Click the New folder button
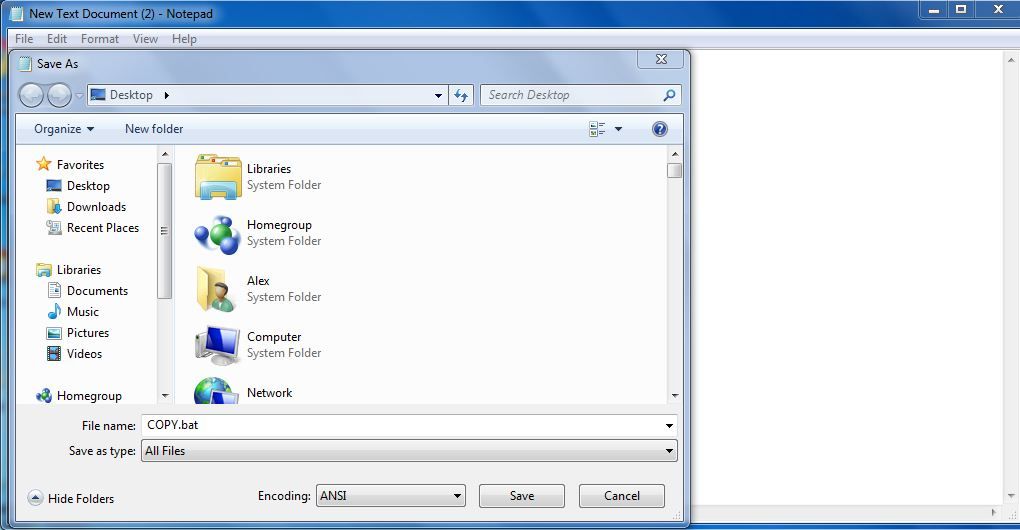The width and height of the screenshot is (1020, 530). [154, 129]
